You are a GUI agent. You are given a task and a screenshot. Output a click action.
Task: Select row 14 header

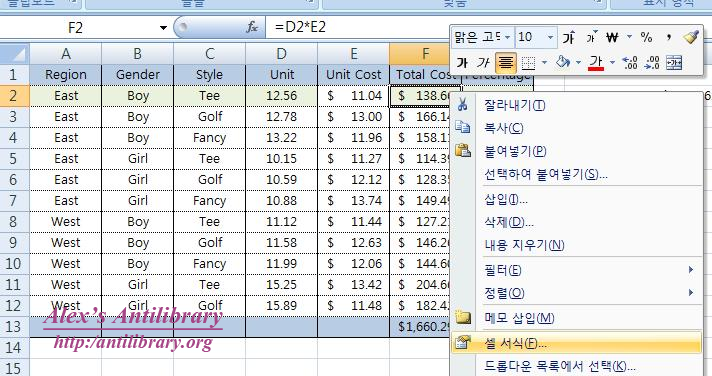tap(15, 348)
